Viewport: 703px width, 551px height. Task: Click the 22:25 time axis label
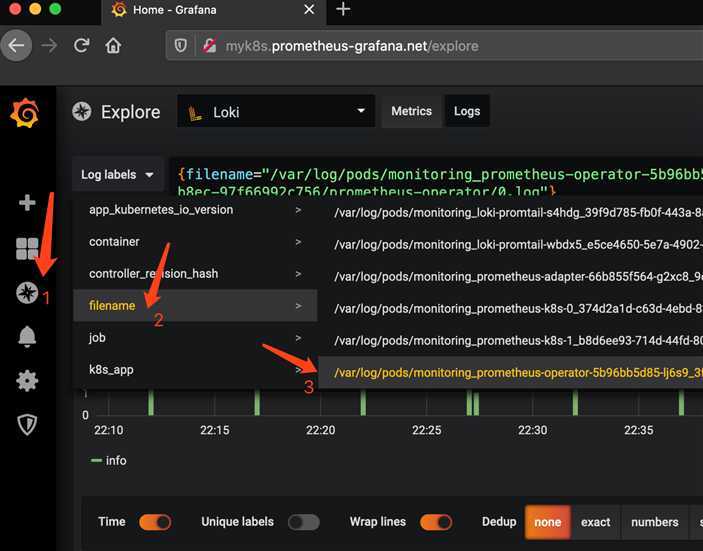[x=426, y=430]
